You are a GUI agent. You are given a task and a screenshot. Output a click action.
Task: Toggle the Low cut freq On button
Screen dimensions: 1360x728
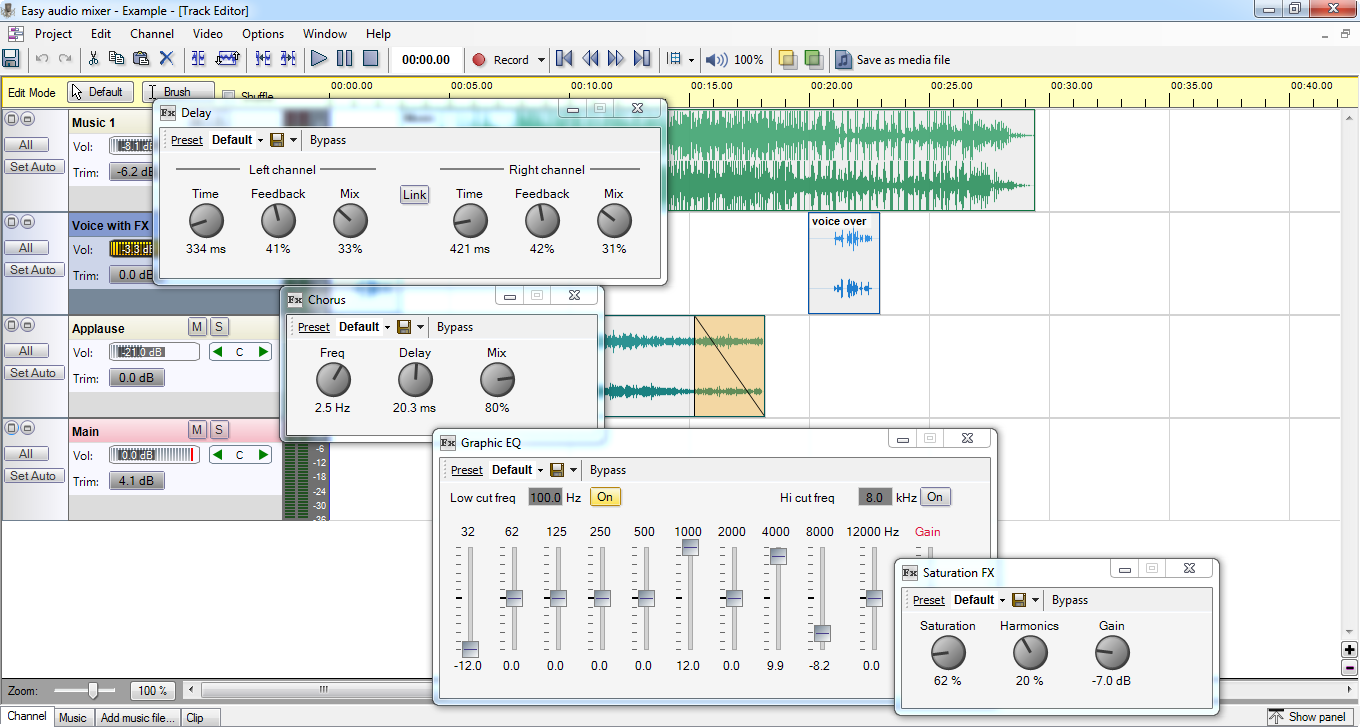pyautogui.click(x=605, y=497)
